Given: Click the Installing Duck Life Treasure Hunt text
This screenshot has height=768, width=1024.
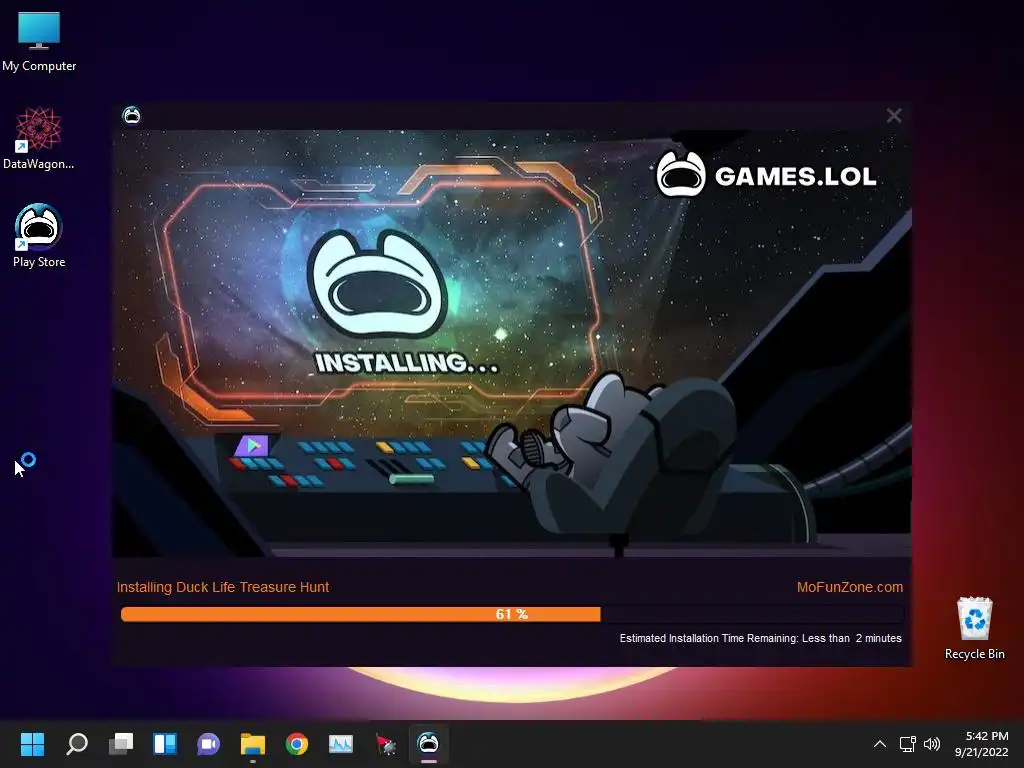Looking at the screenshot, I should pyautogui.click(x=223, y=587).
